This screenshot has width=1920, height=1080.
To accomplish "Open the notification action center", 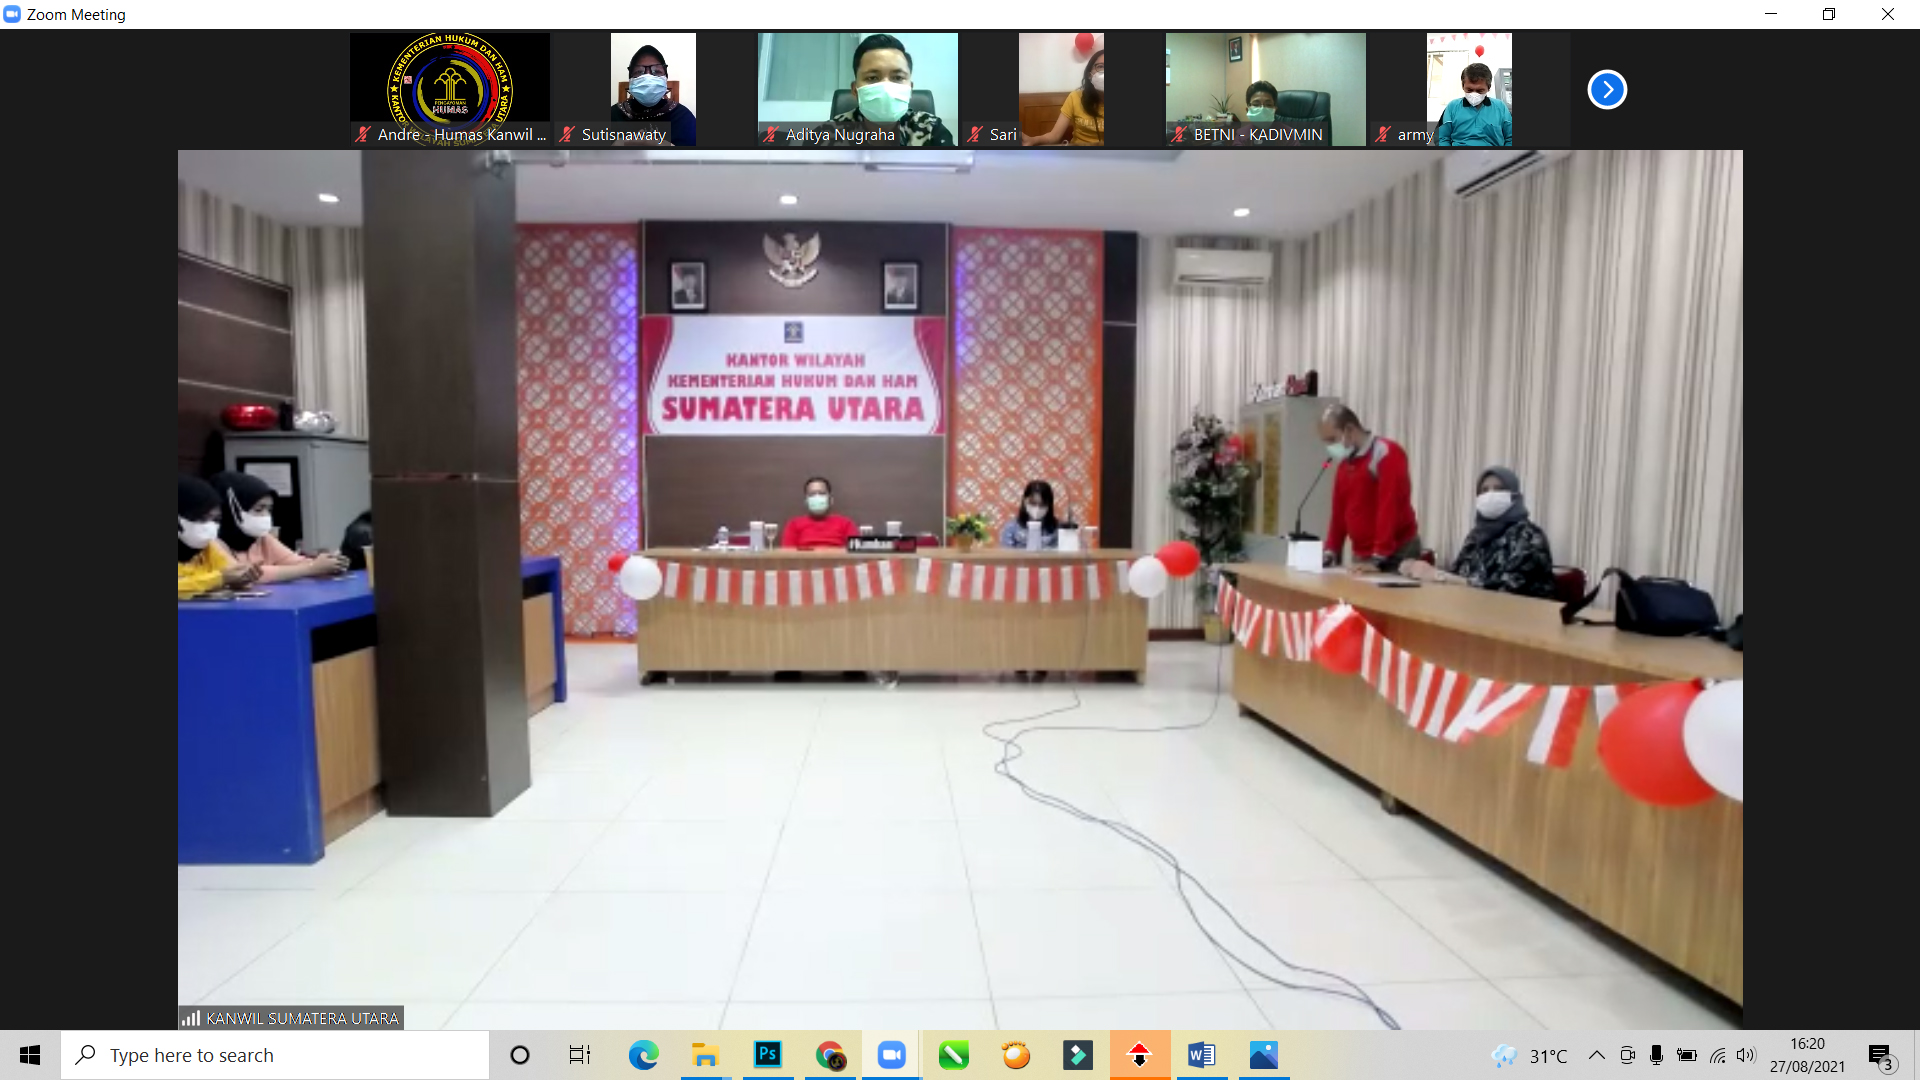I will 1880,1055.
